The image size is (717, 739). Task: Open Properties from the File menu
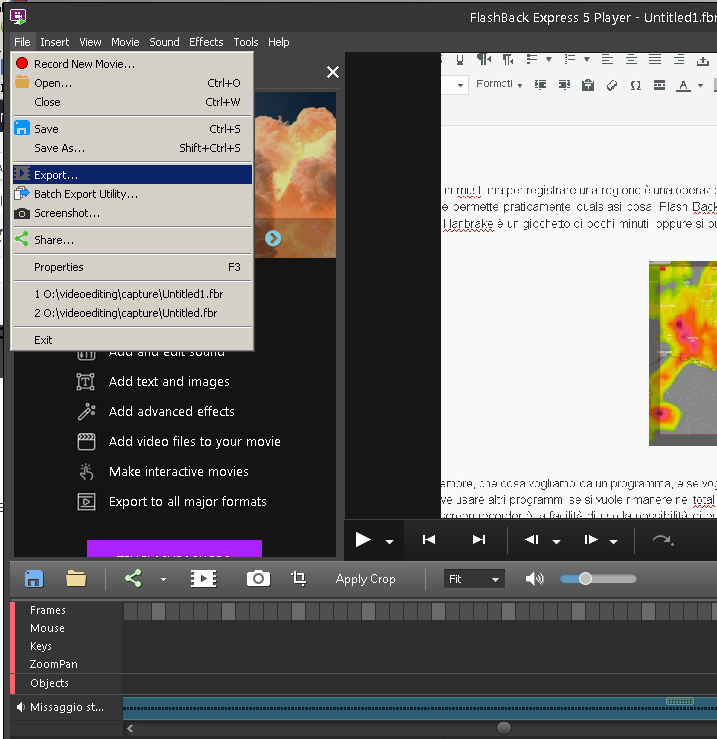132,267
